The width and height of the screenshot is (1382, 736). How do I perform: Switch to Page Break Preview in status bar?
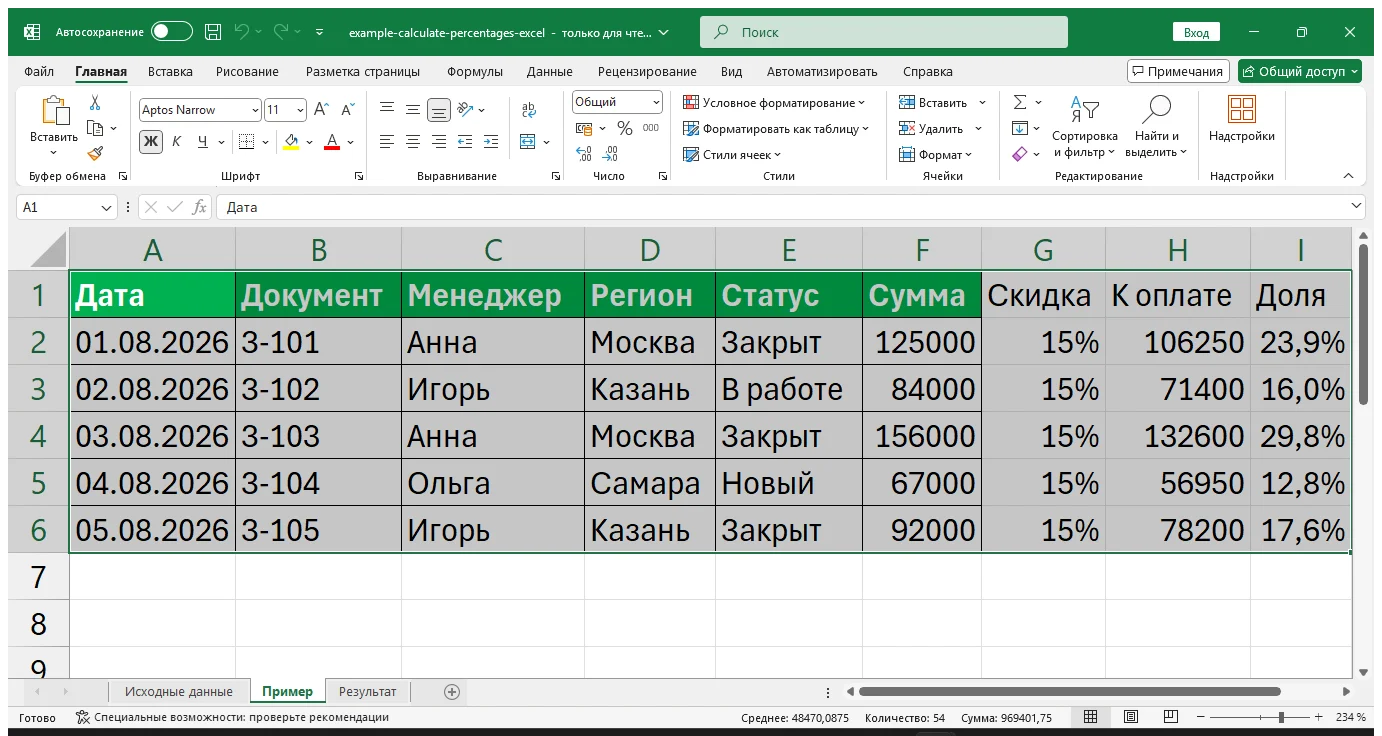(x=1169, y=717)
